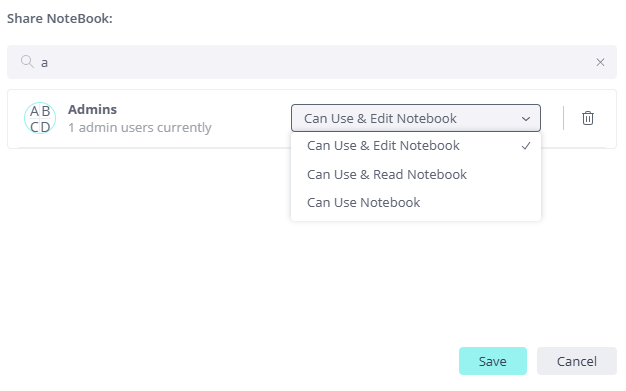
Task: Delete Admins share with trash icon
Action: point(588,118)
